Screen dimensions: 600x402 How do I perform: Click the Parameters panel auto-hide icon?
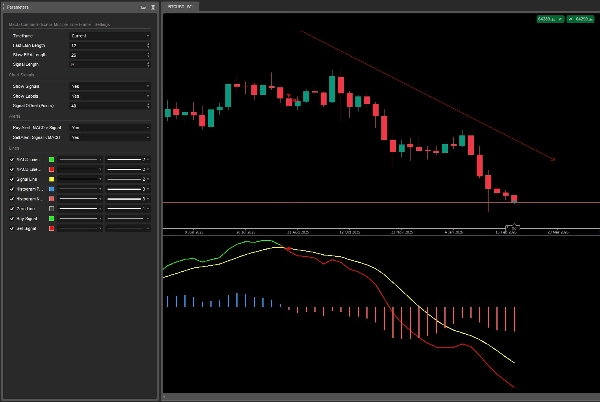pos(143,7)
